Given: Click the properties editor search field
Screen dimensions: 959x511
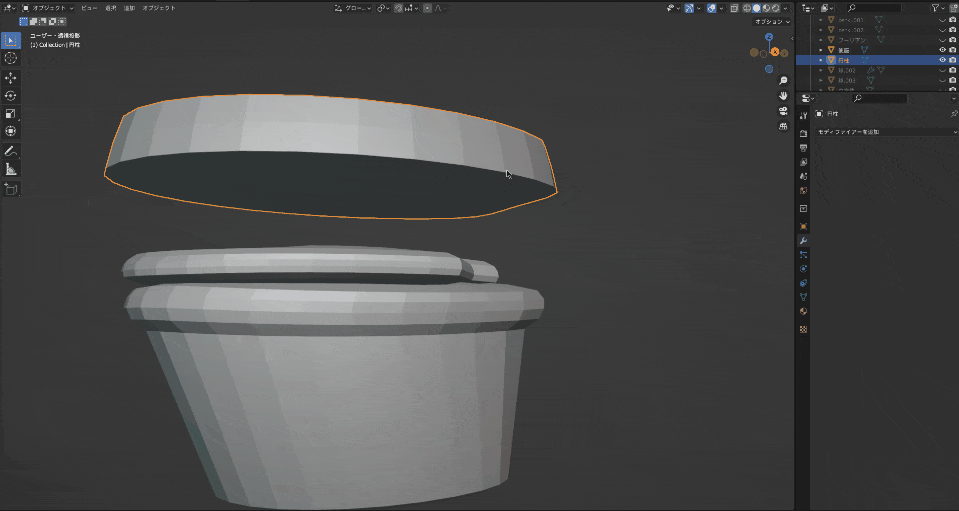Looking at the screenshot, I should click(880, 98).
